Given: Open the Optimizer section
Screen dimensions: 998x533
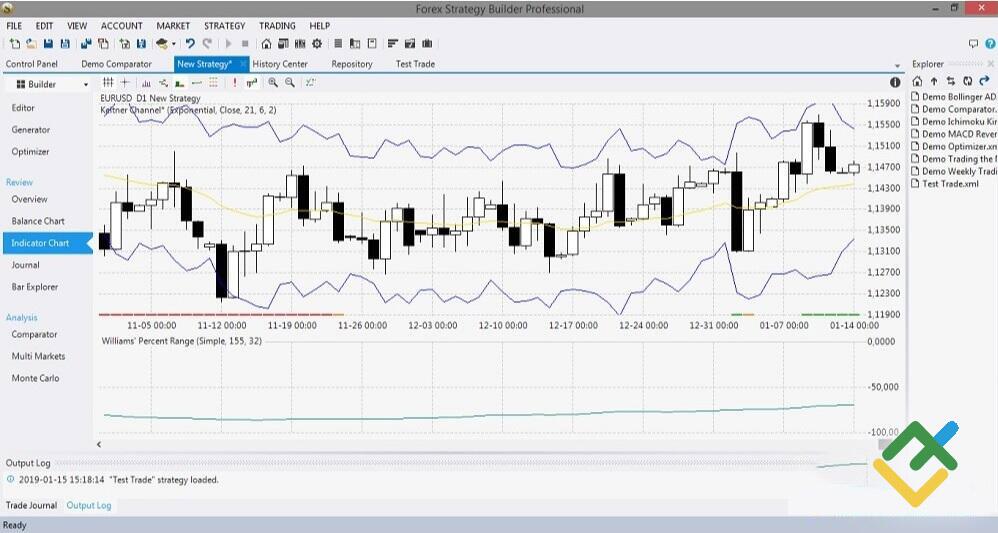Looking at the screenshot, I should [30, 152].
